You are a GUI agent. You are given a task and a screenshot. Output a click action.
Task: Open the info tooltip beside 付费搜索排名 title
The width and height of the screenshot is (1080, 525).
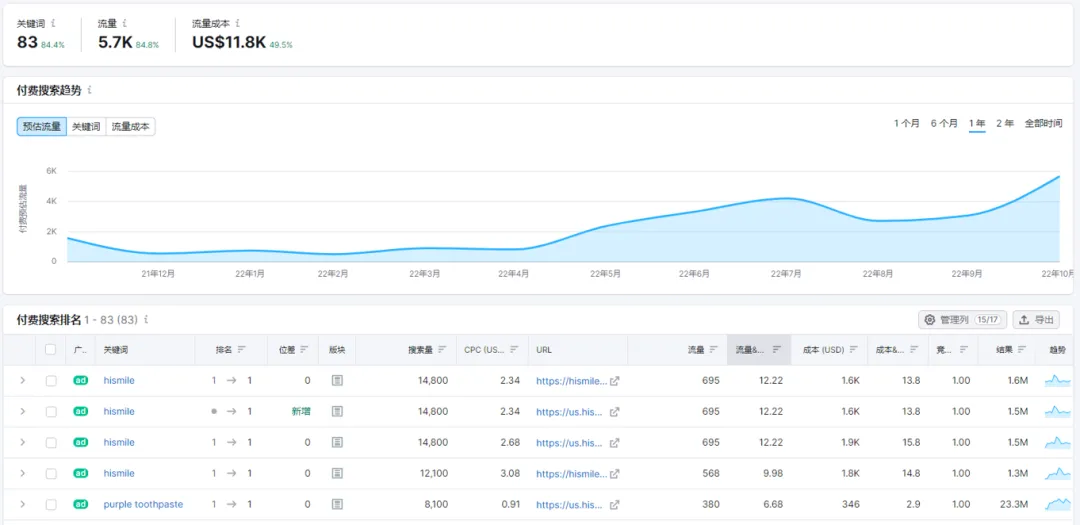146,320
